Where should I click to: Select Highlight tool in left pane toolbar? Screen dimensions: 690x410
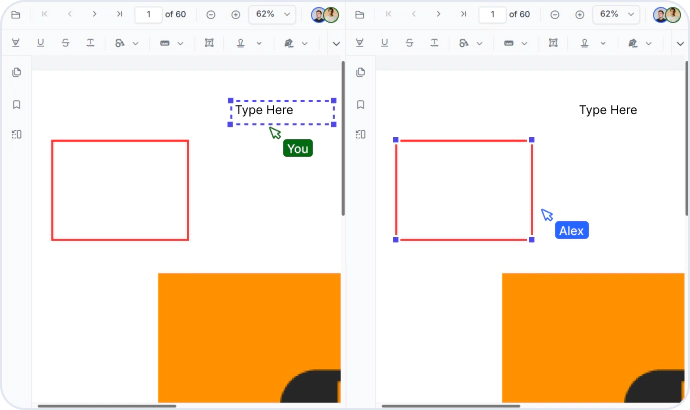point(15,43)
